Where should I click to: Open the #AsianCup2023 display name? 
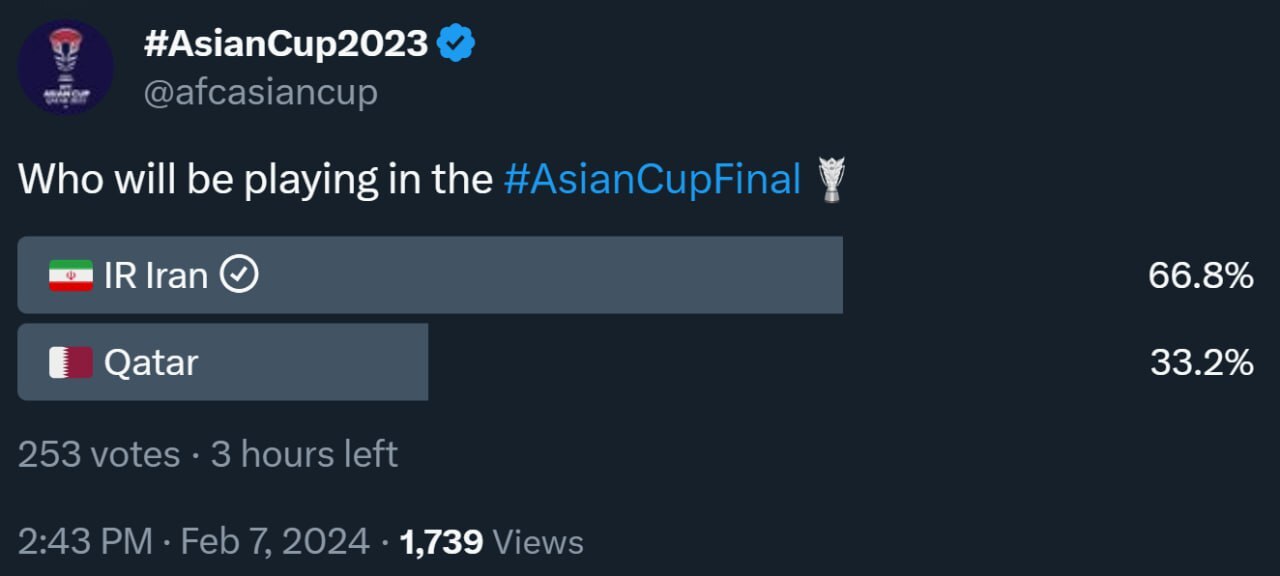point(286,43)
